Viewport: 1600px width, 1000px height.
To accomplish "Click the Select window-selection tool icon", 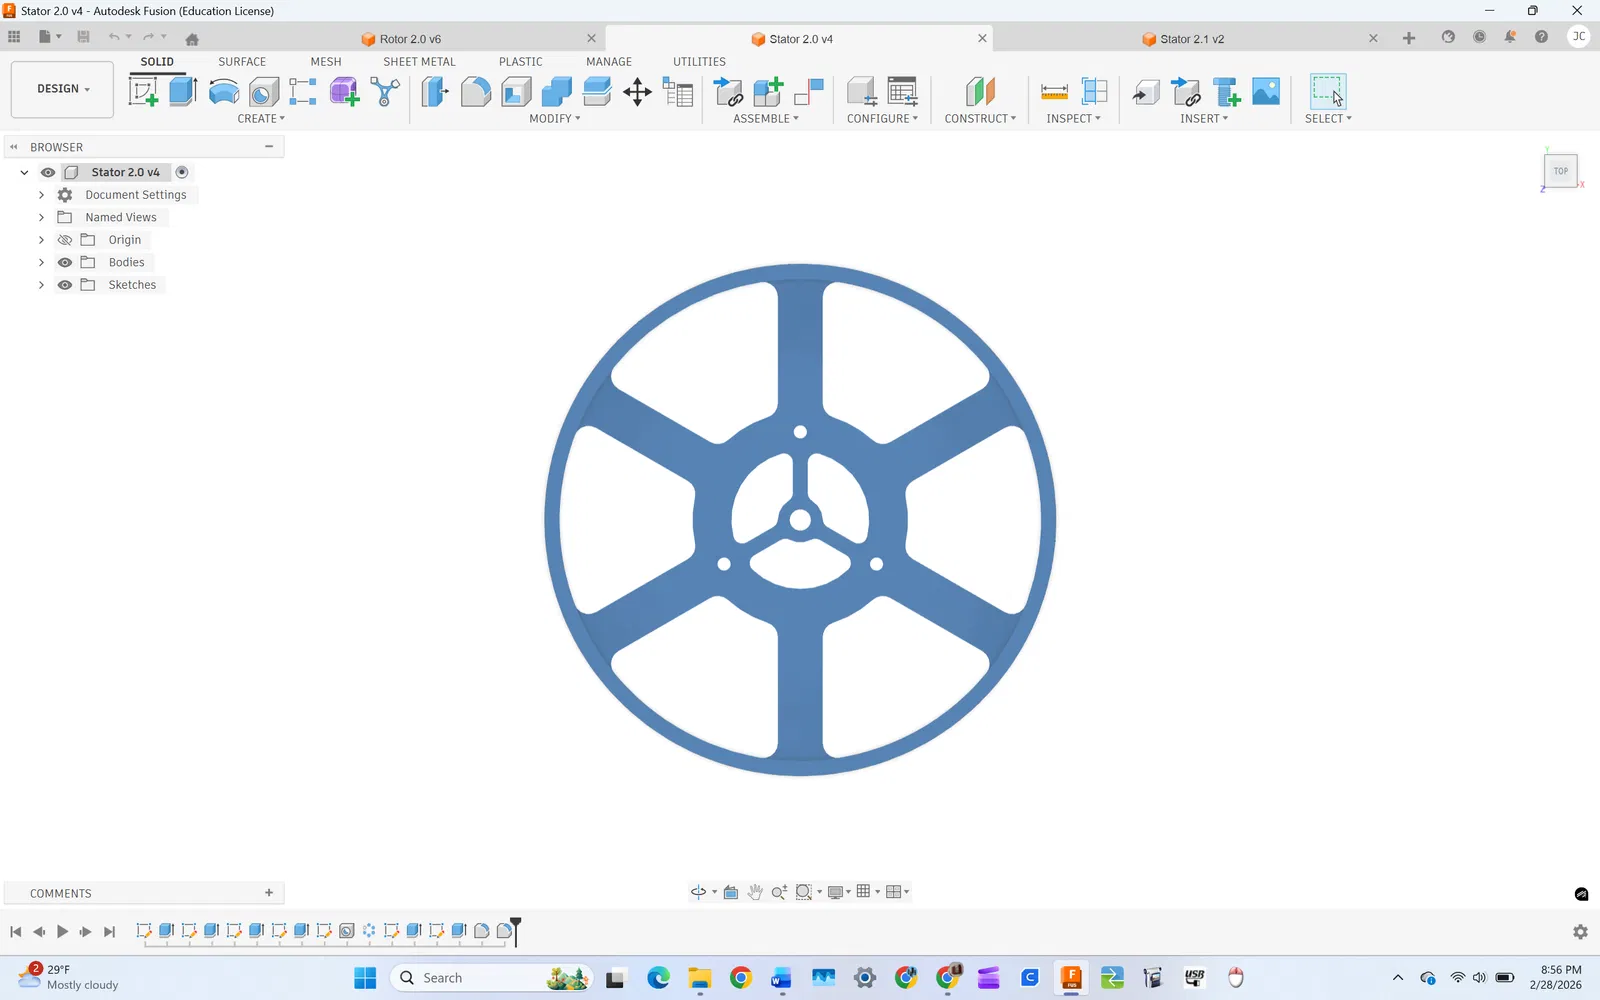I will tap(1328, 92).
